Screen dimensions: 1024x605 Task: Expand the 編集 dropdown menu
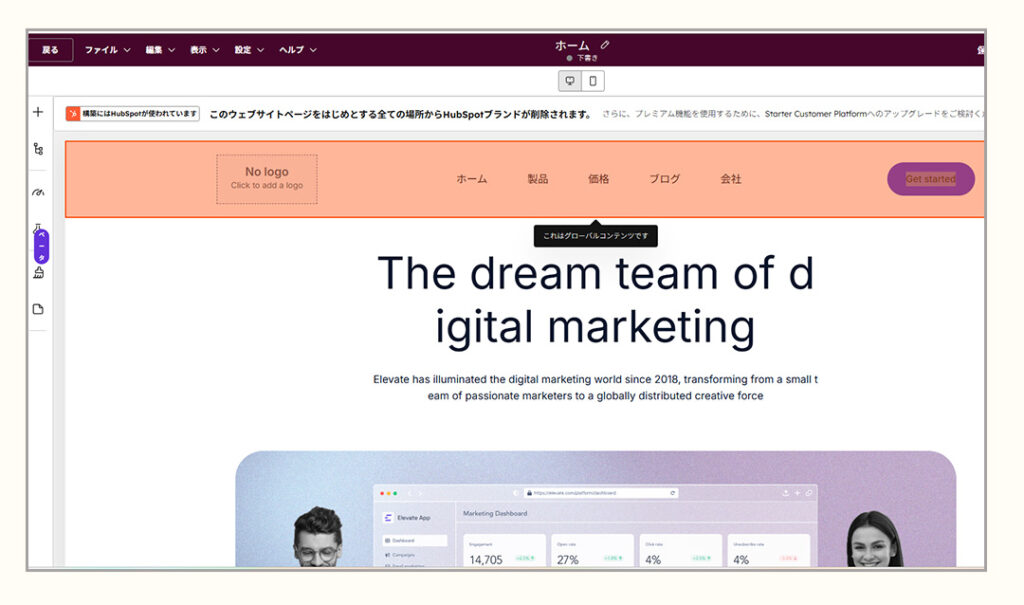click(160, 50)
